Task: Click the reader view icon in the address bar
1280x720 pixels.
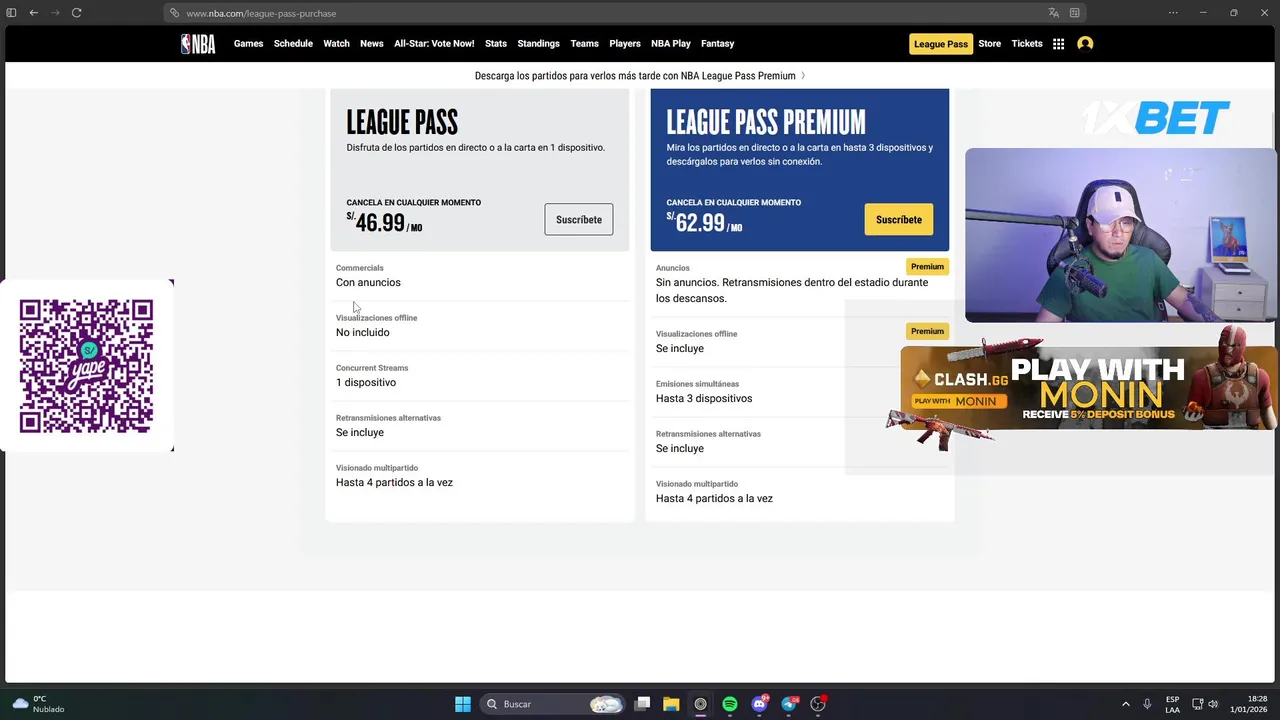Action: 1075,13
